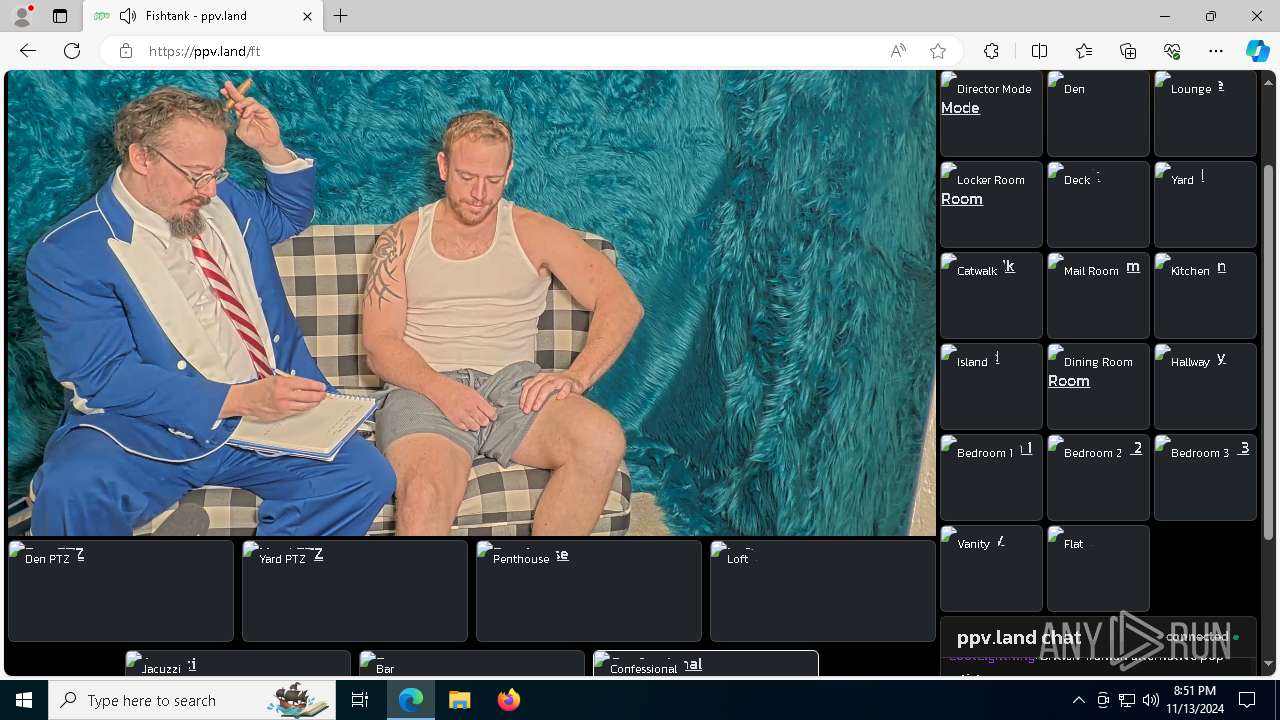The image size is (1280, 720).
Task: Open File Explorer from taskbar
Action: (x=459, y=700)
